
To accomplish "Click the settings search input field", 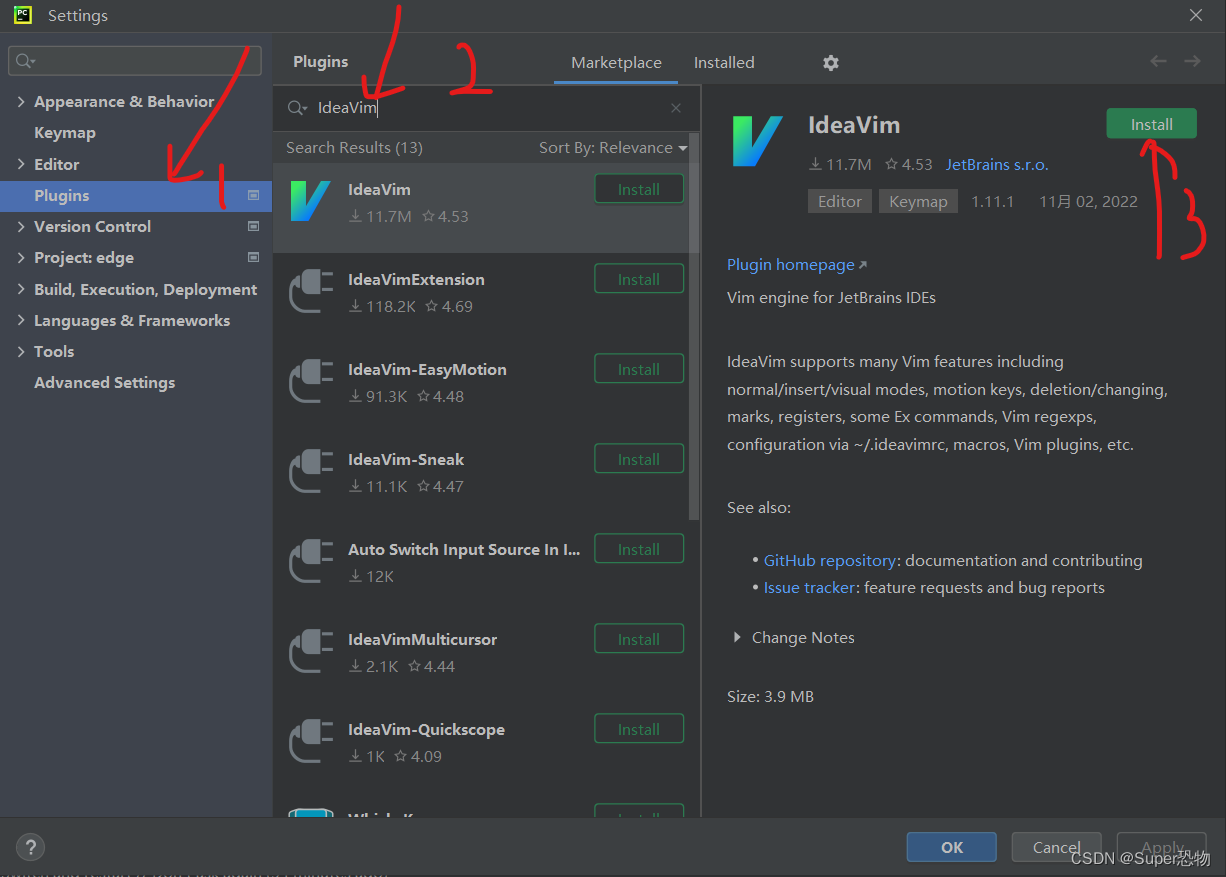I will (135, 61).
